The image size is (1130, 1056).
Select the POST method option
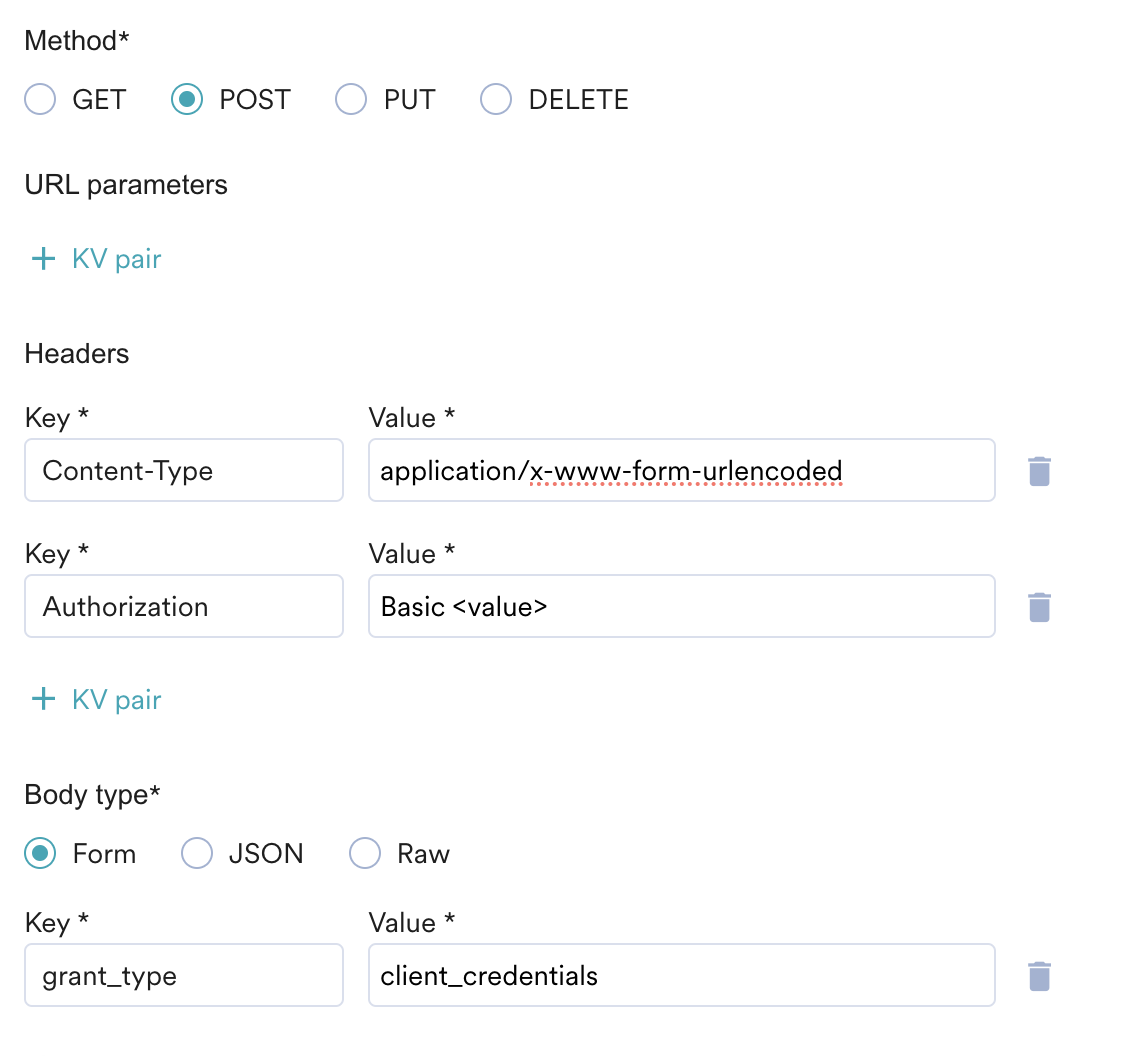[x=187, y=99]
